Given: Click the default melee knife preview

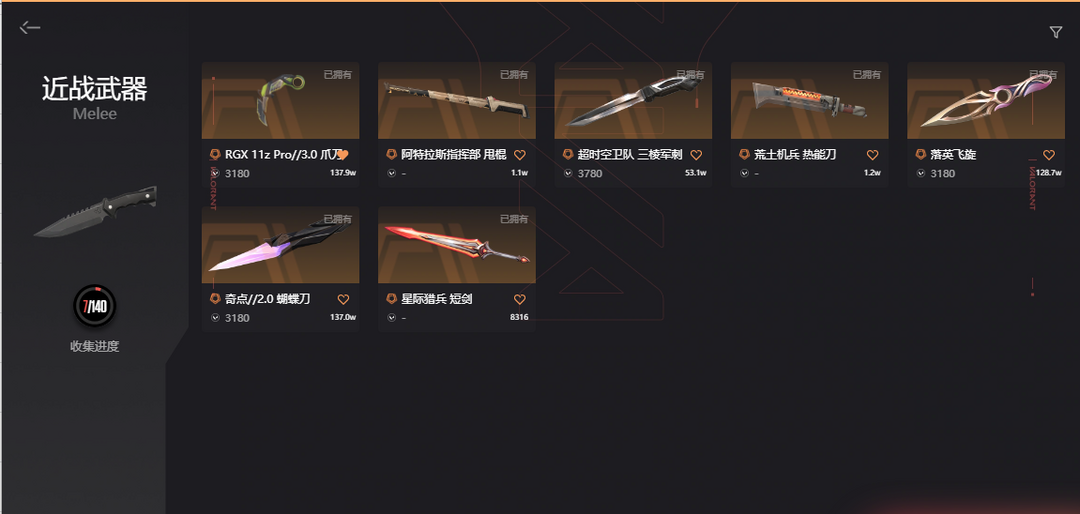Looking at the screenshot, I should click(x=96, y=211).
